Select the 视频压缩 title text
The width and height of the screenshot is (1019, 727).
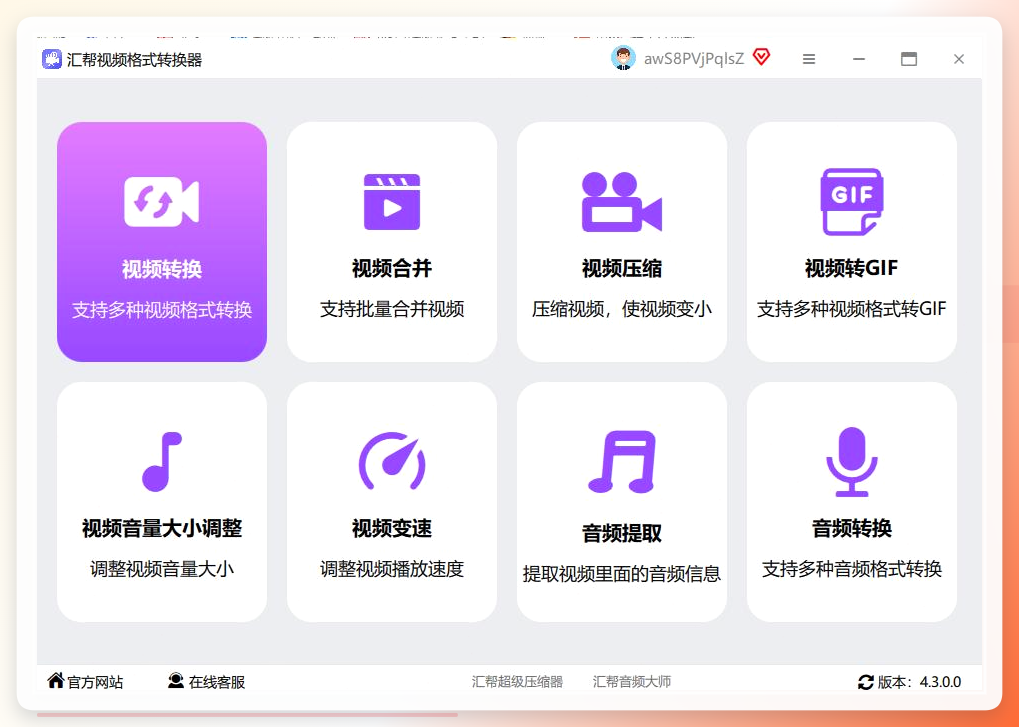622,268
